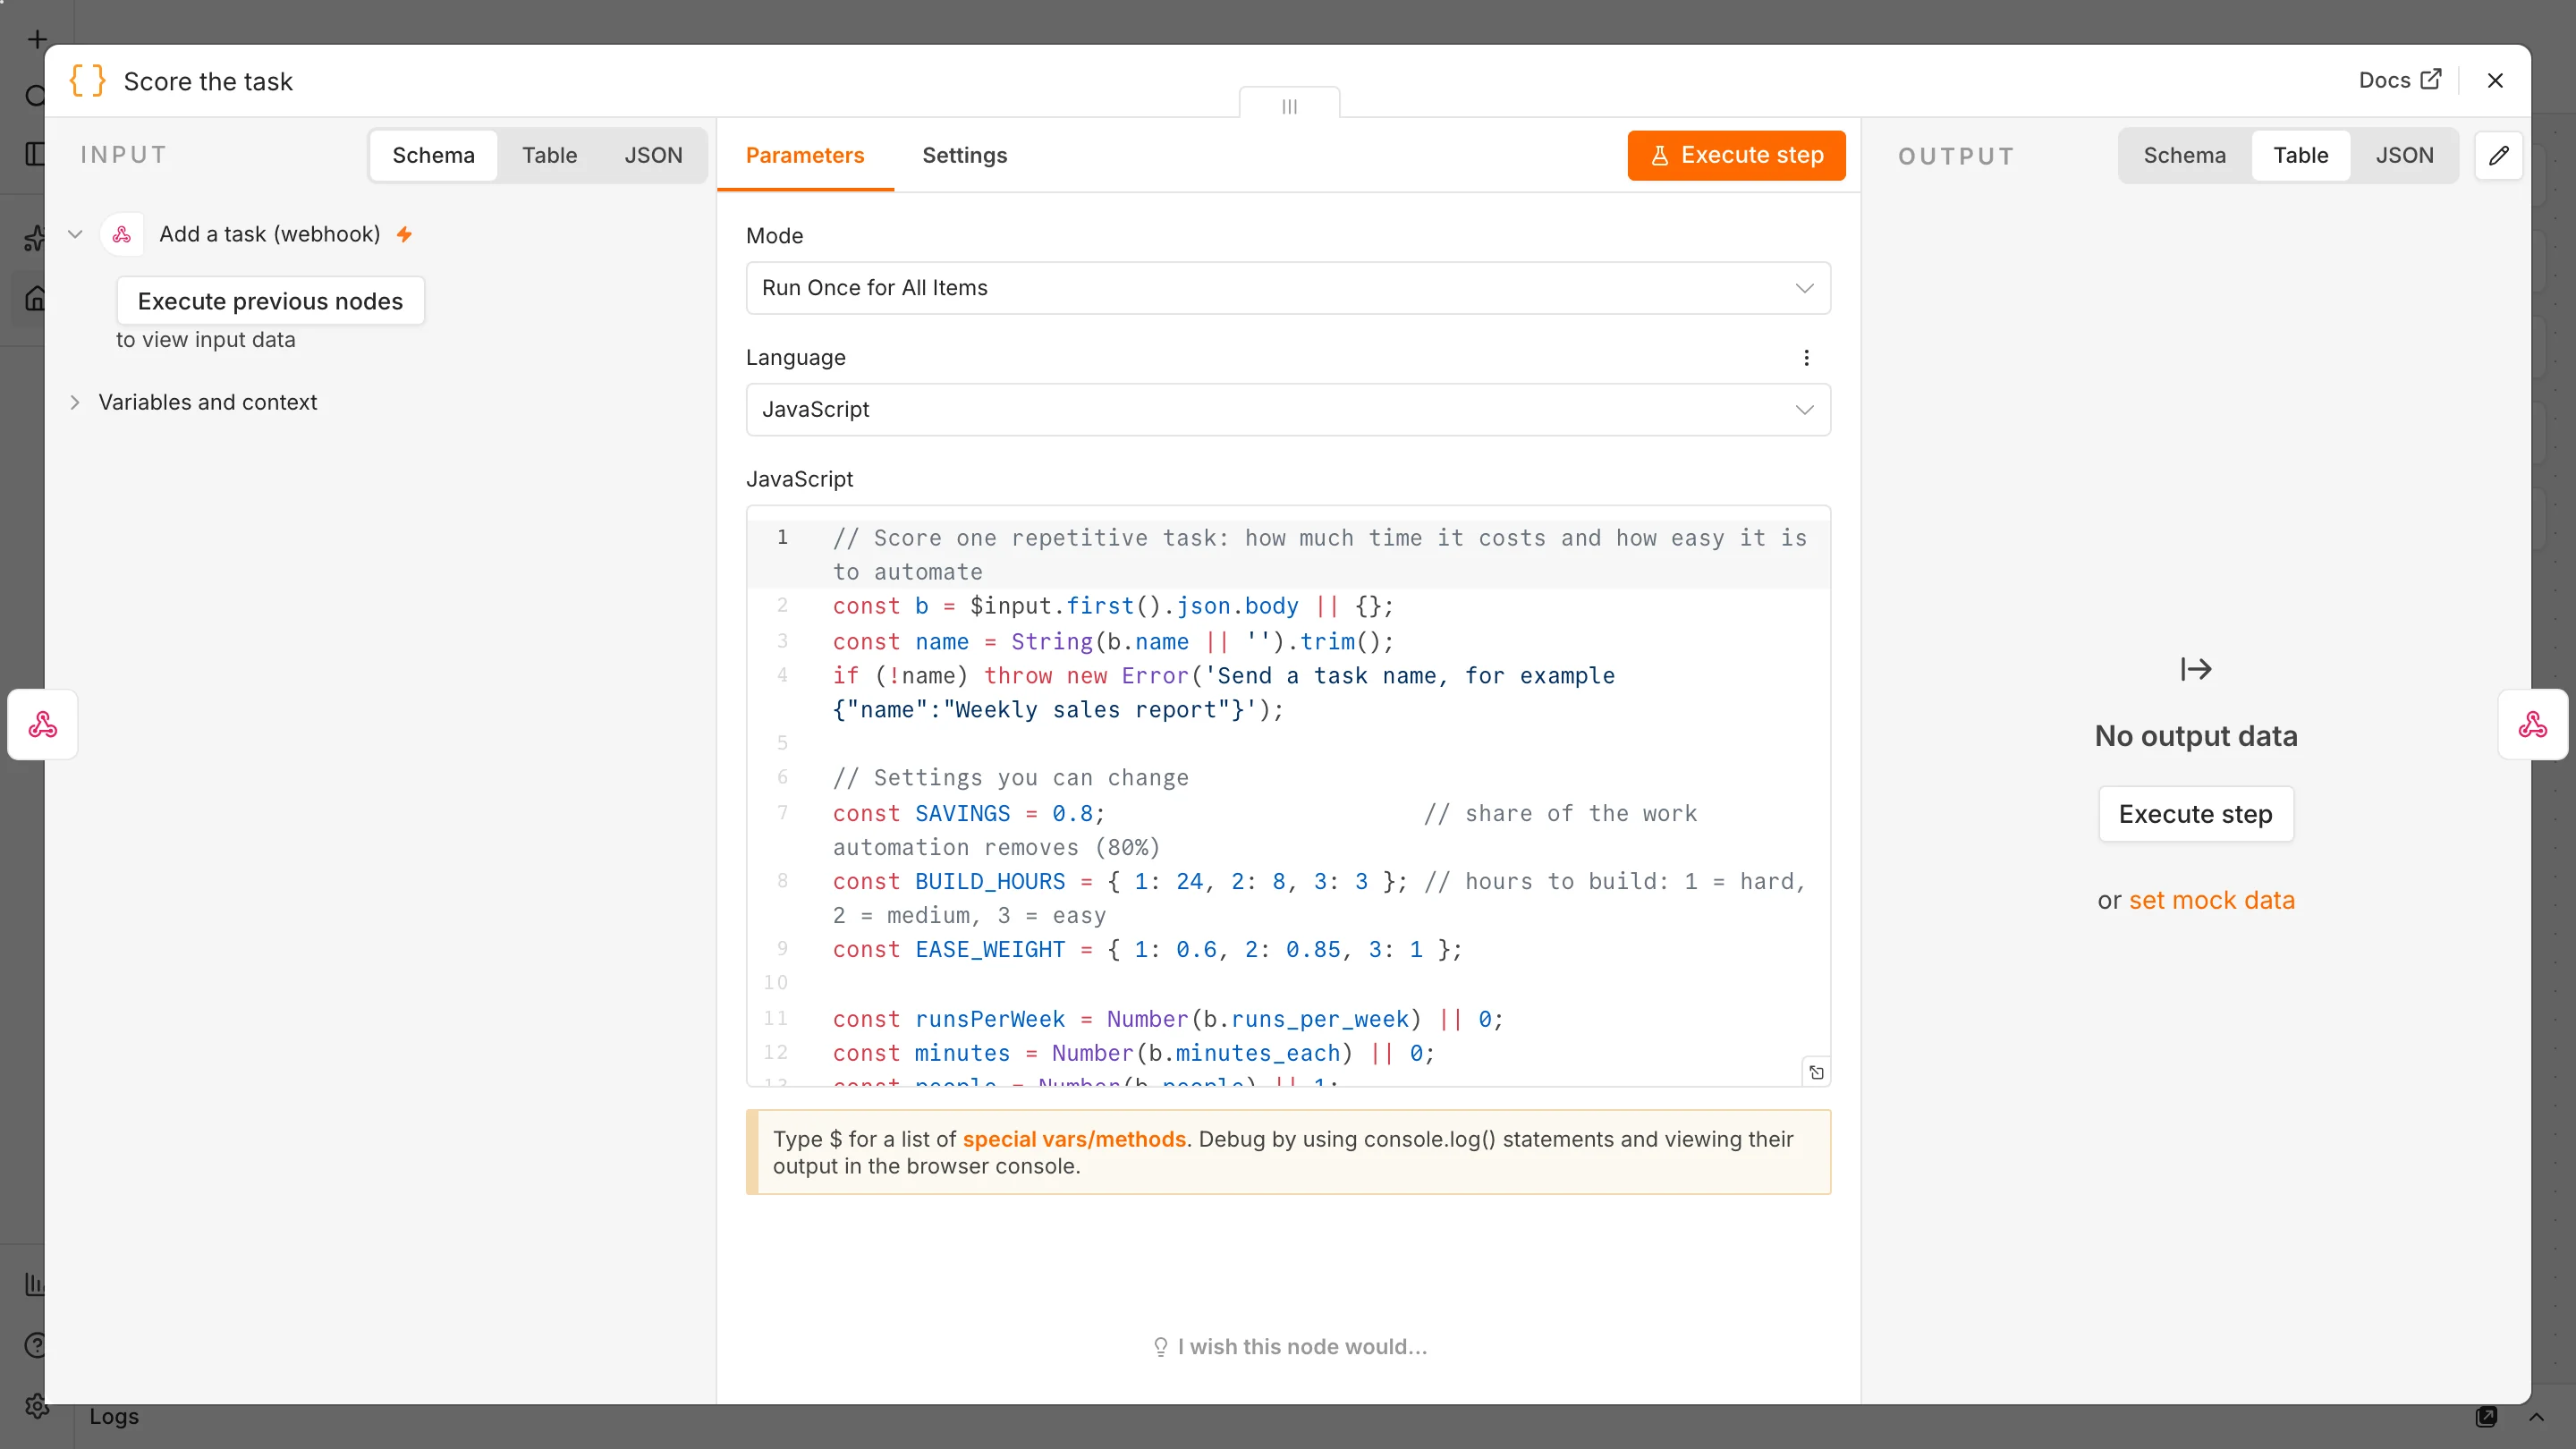Click the webhook icon beside Add a task
Image resolution: width=2576 pixels, height=1449 pixels.
coord(122,234)
